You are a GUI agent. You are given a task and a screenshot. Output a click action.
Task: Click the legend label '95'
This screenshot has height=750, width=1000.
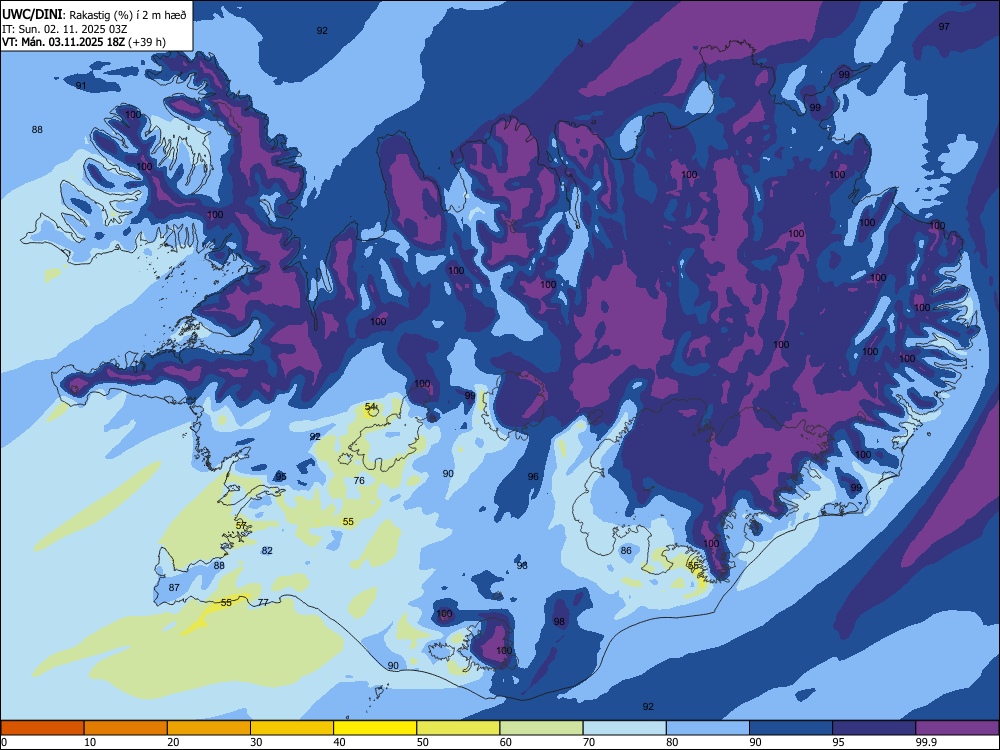[x=838, y=742]
